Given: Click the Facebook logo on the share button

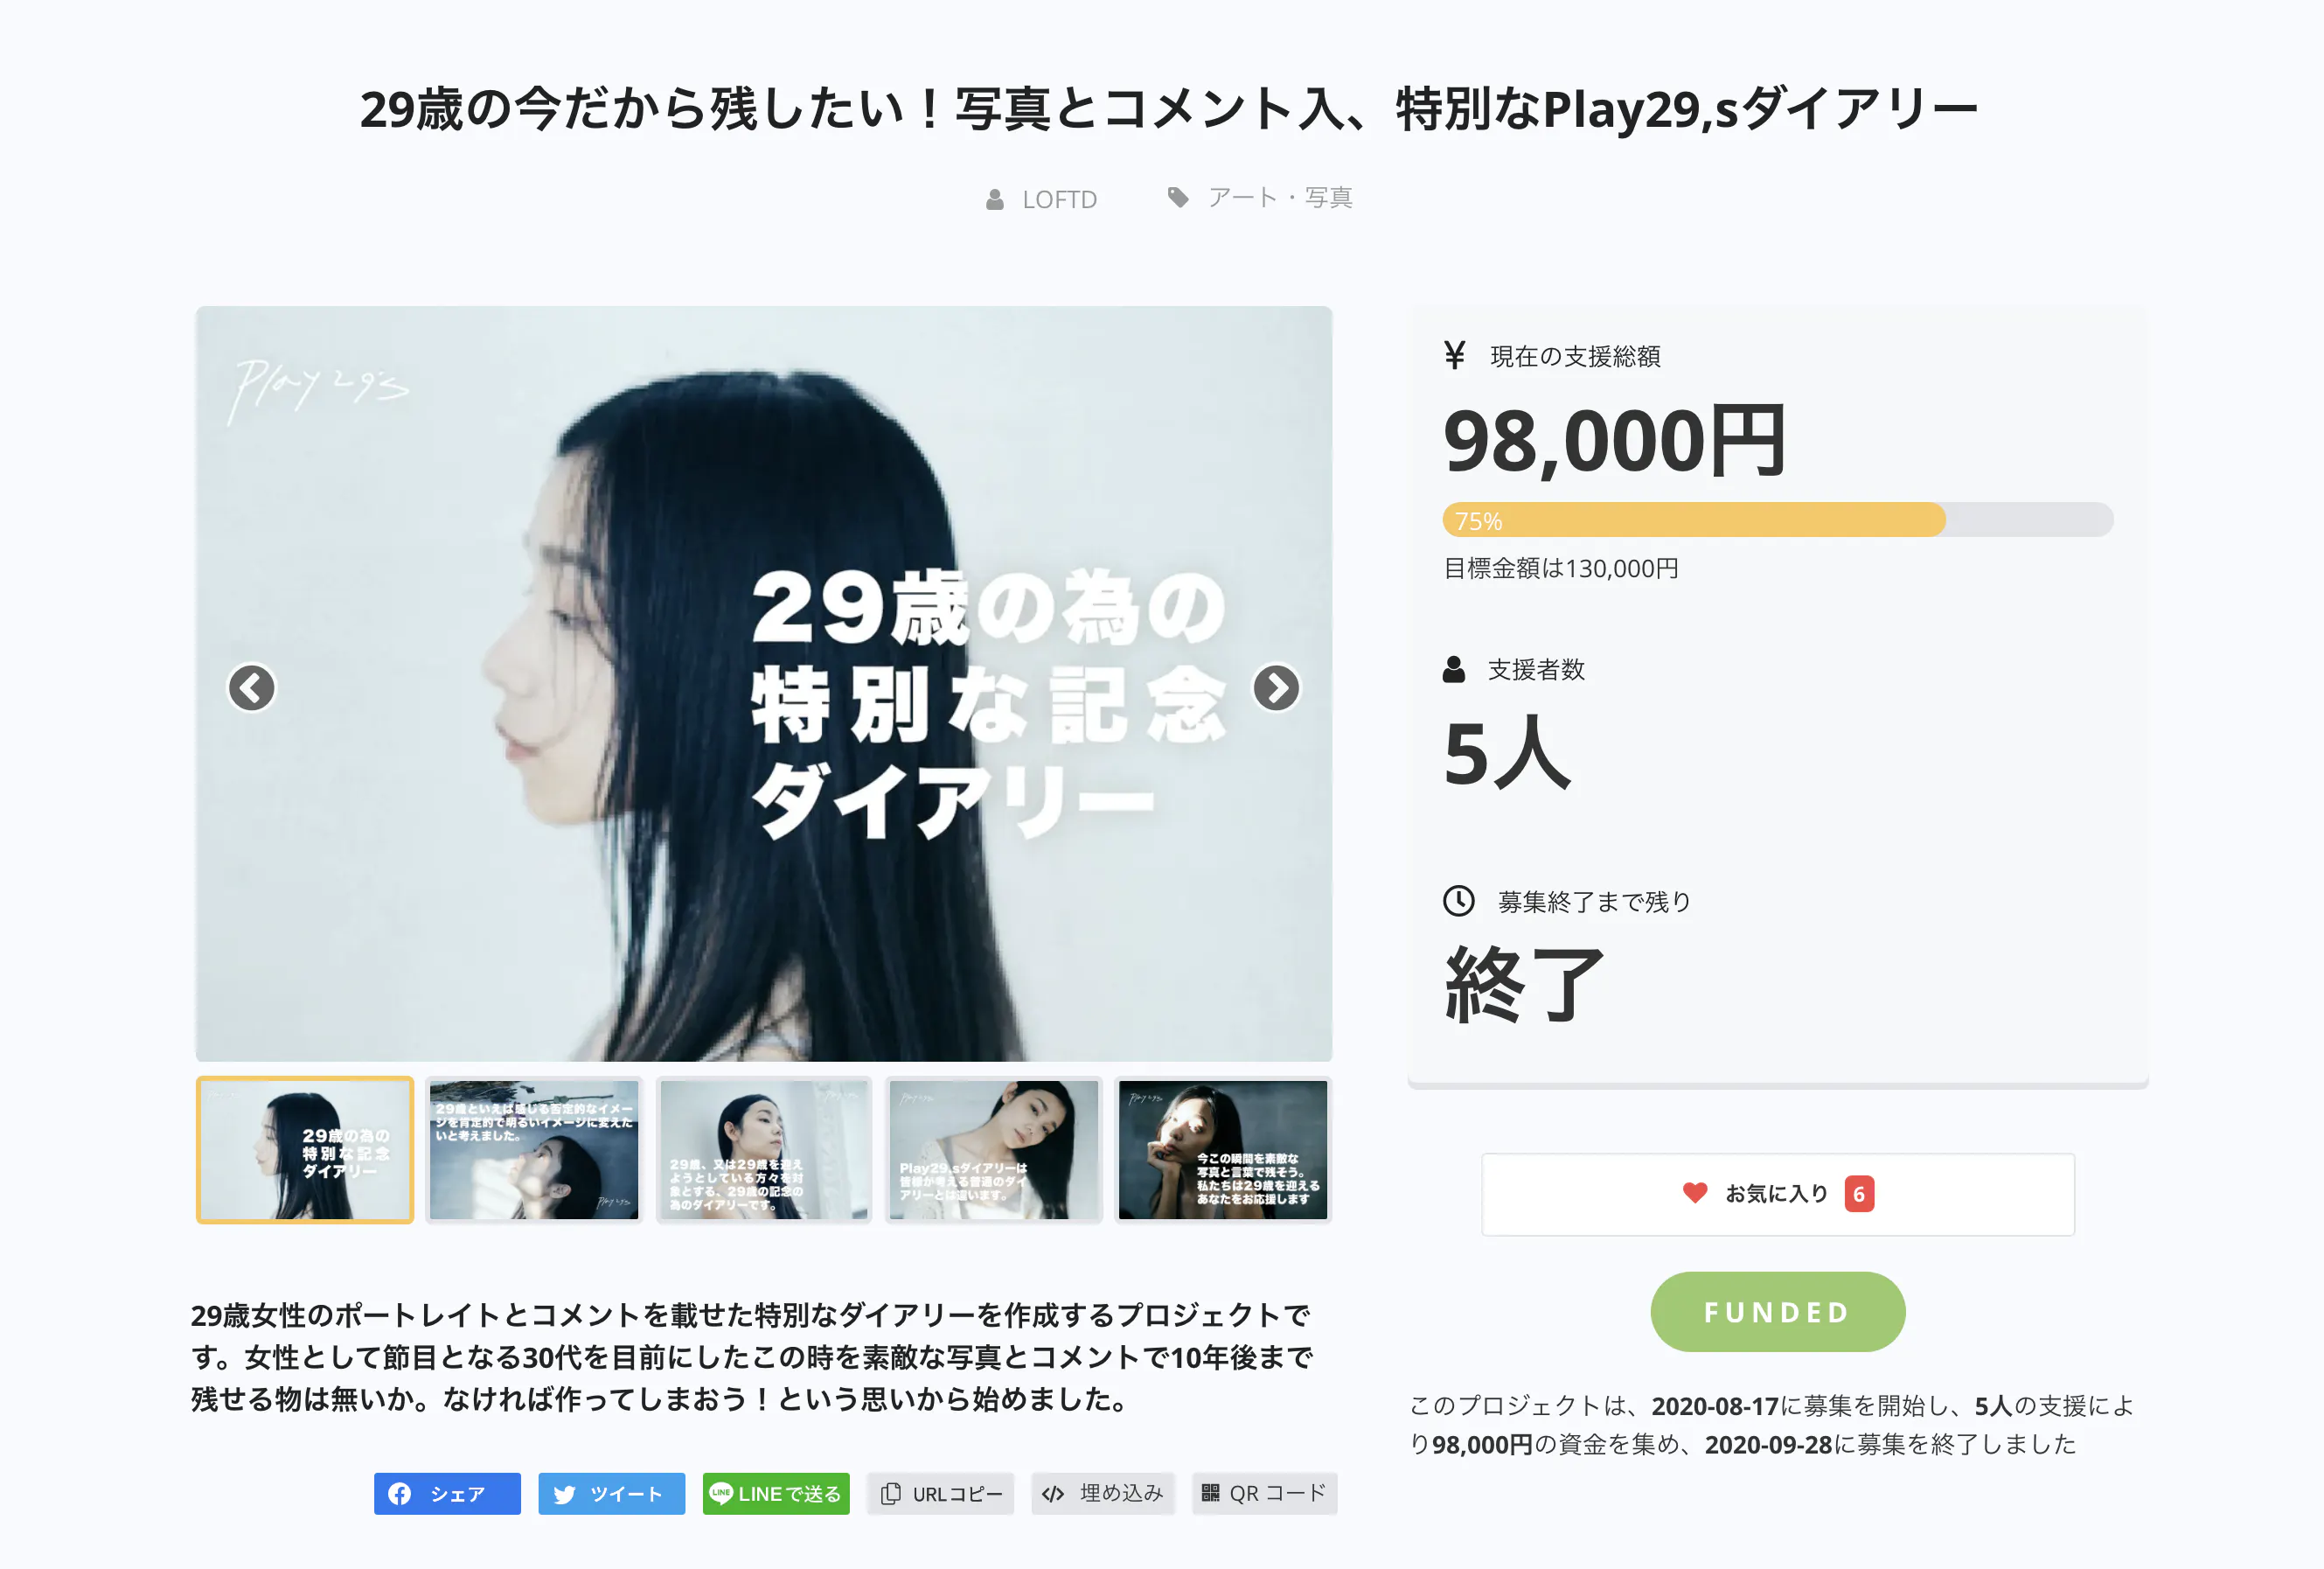Looking at the screenshot, I should pyautogui.click(x=400, y=1493).
